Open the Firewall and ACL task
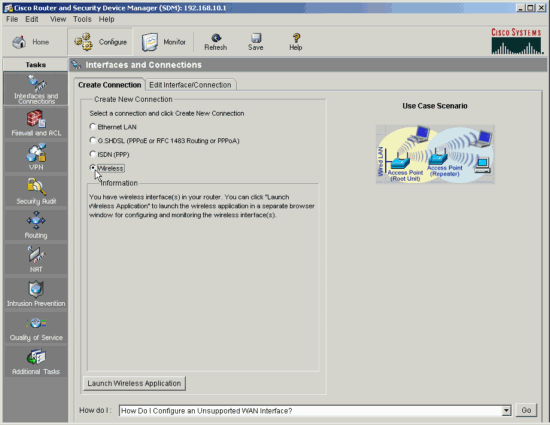 (x=36, y=123)
